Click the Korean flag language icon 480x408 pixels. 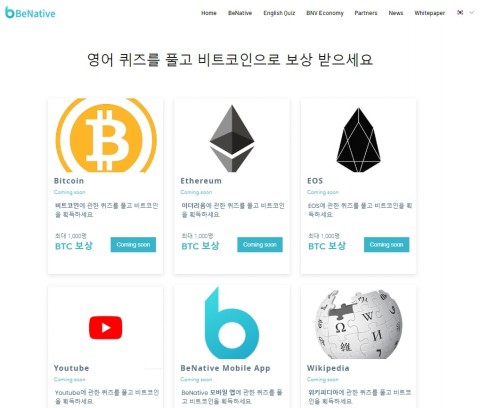click(x=460, y=13)
